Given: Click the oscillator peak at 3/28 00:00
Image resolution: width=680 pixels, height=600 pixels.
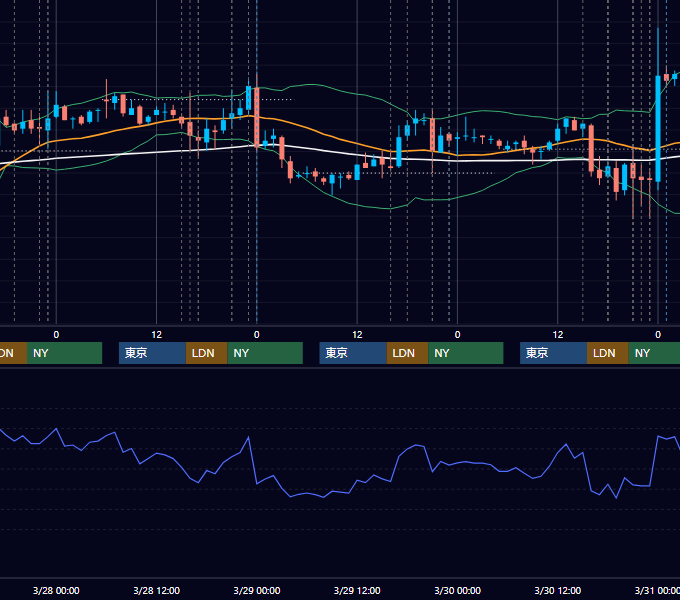Looking at the screenshot, I should point(56,428).
